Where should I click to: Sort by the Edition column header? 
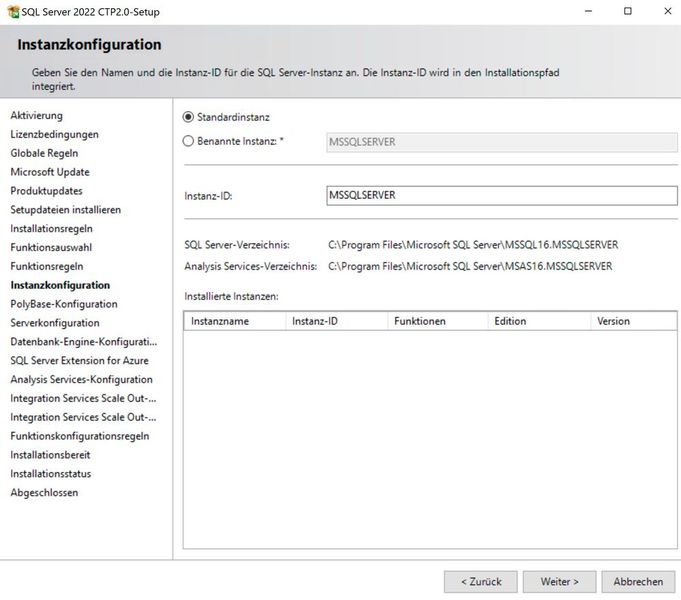(540, 321)
